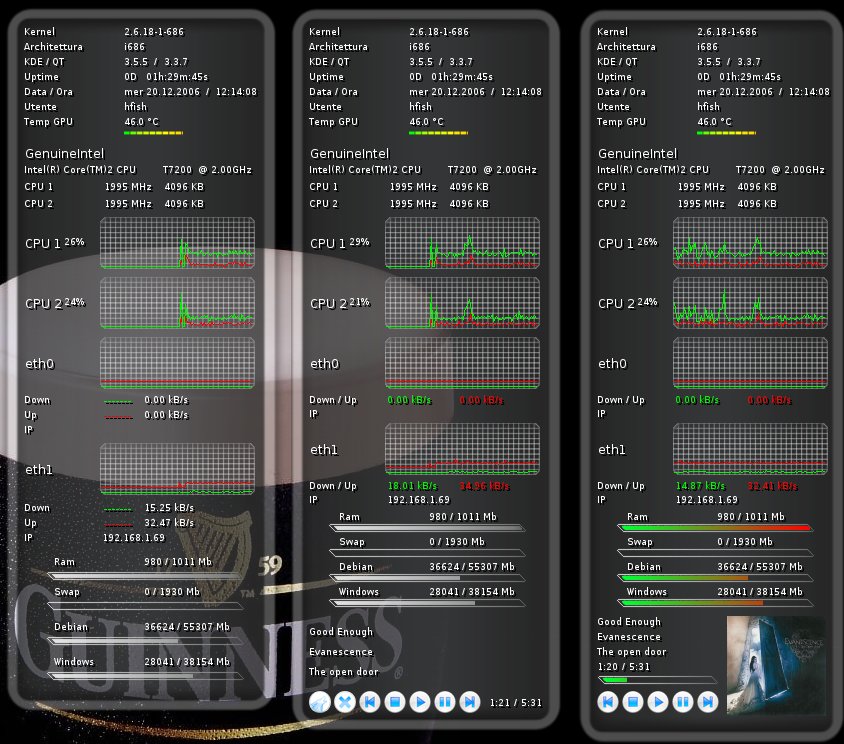The width and height of the screenshot is (844, 744).
Task: Click the grey Ram bar in middle panel
Action: click(427, 528)
